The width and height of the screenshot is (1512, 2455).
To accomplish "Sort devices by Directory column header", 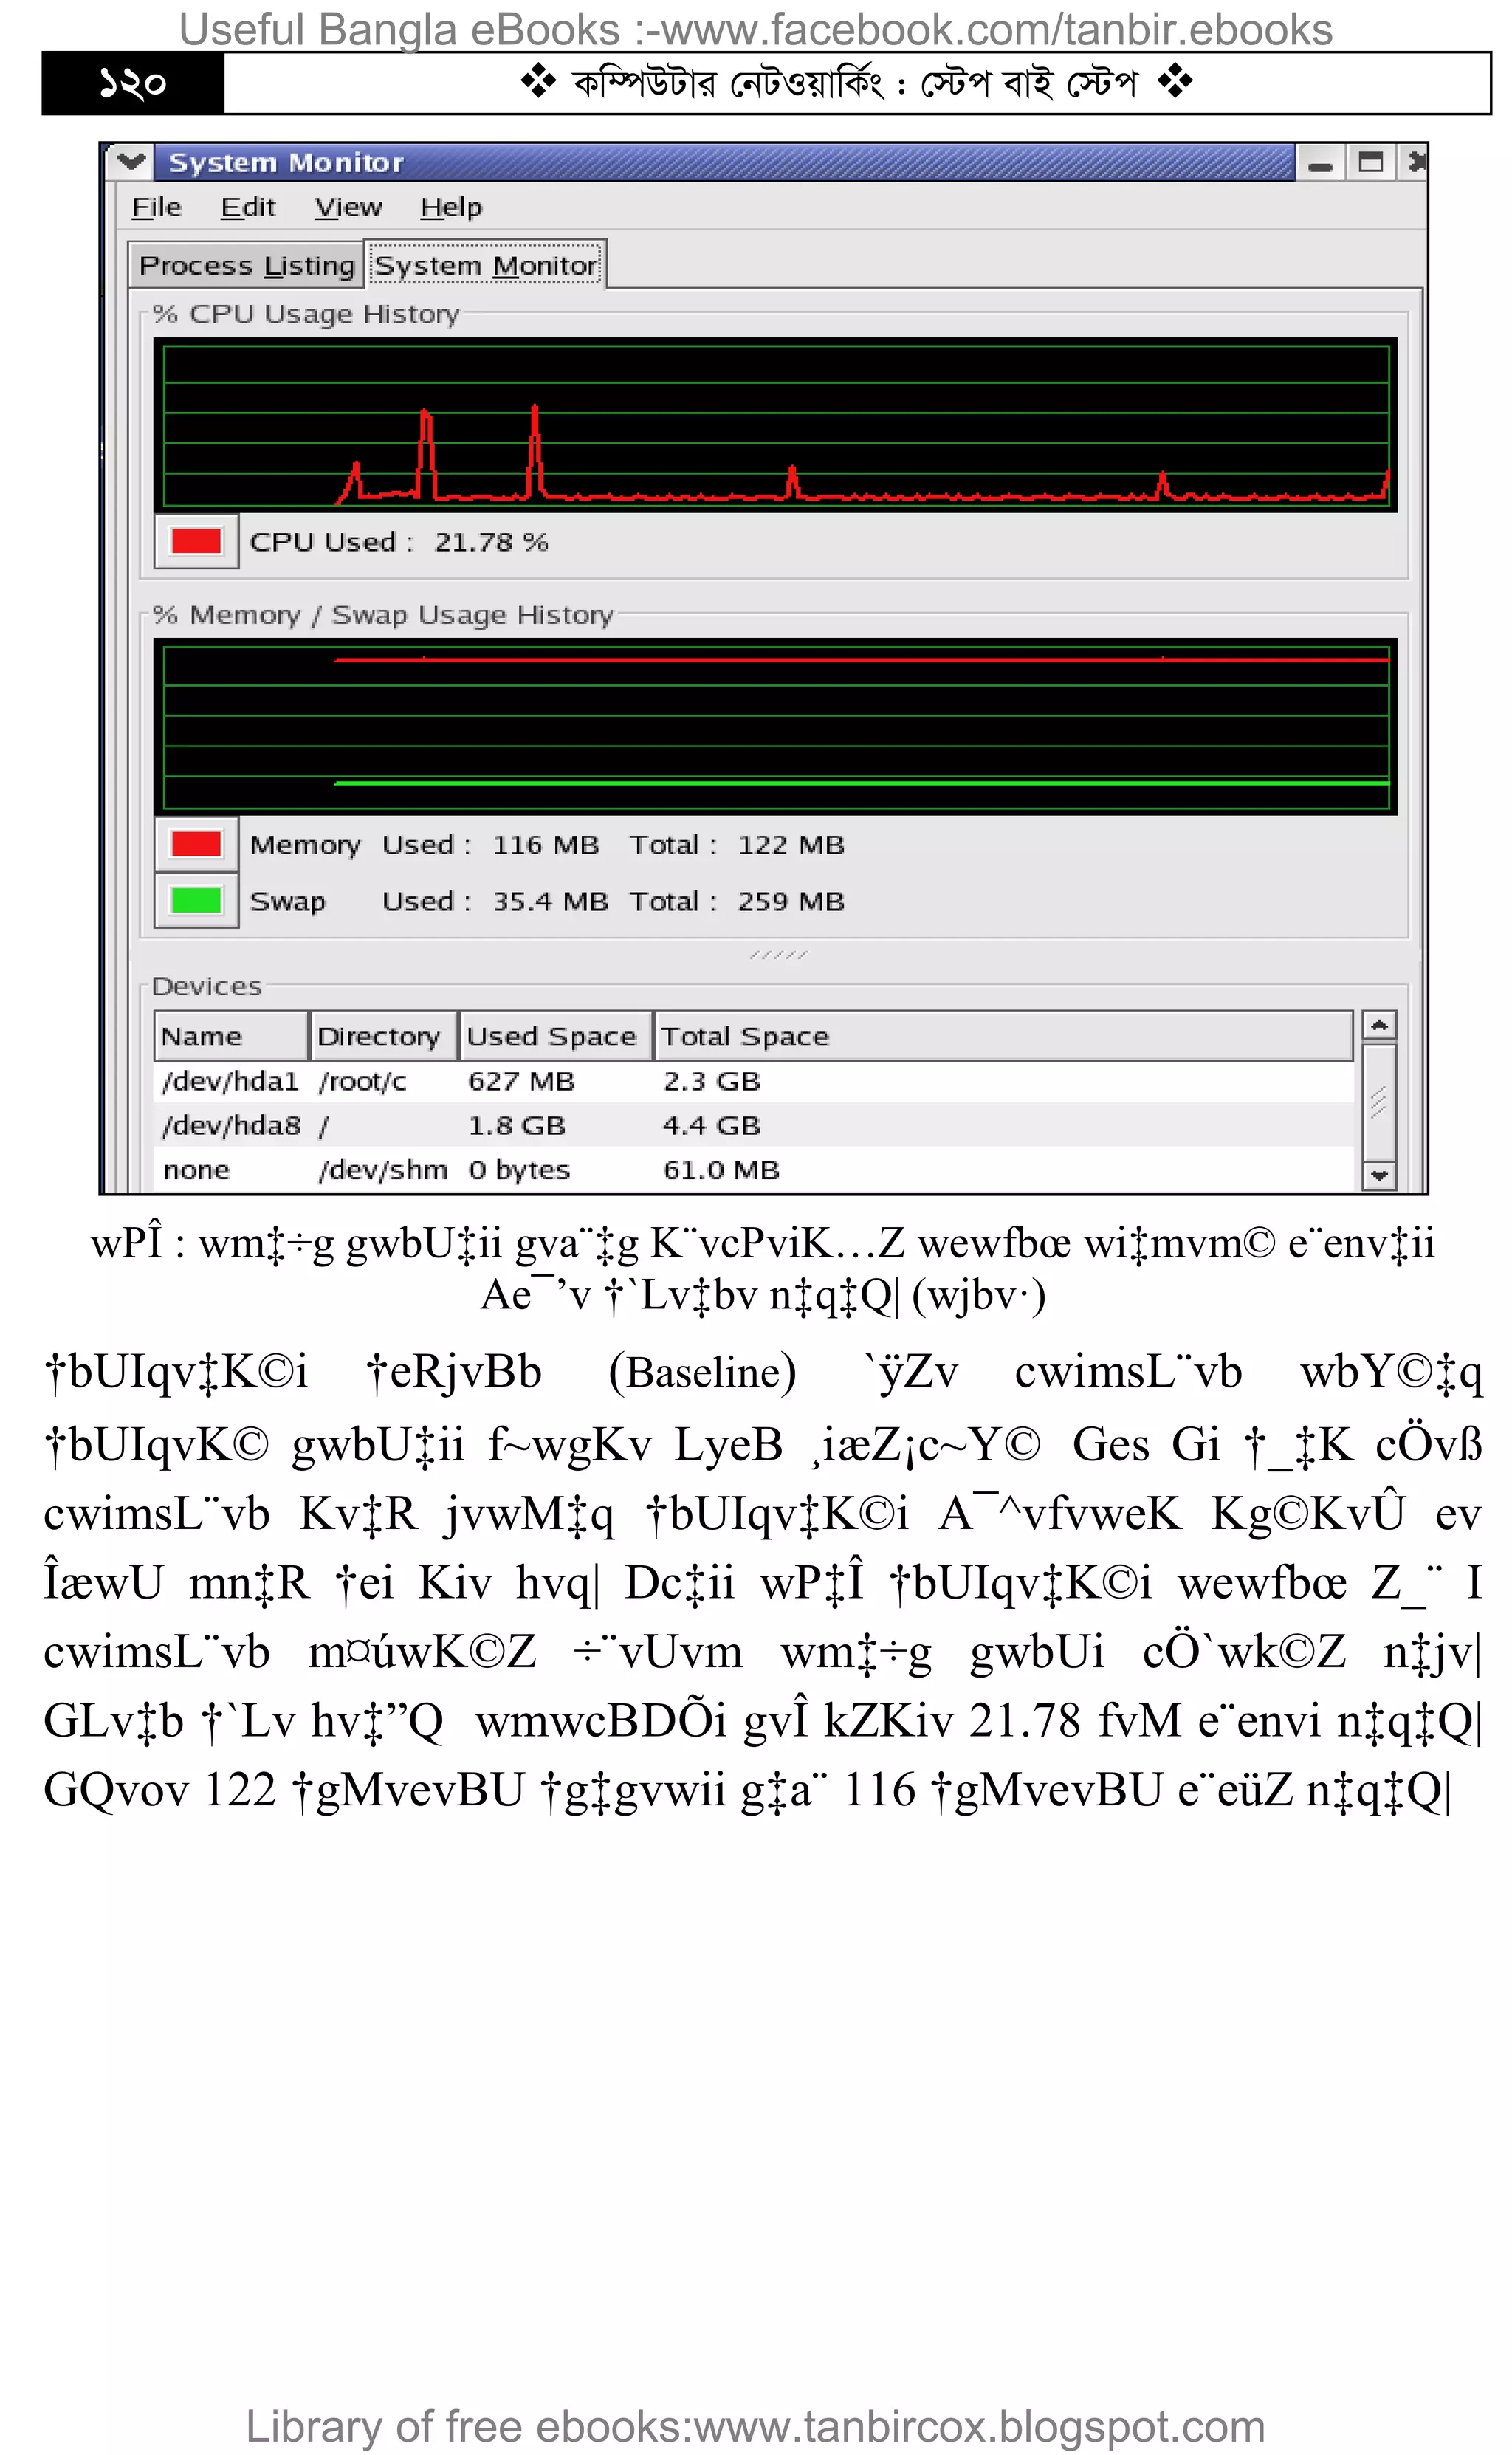I will (x=383, y=1036).
